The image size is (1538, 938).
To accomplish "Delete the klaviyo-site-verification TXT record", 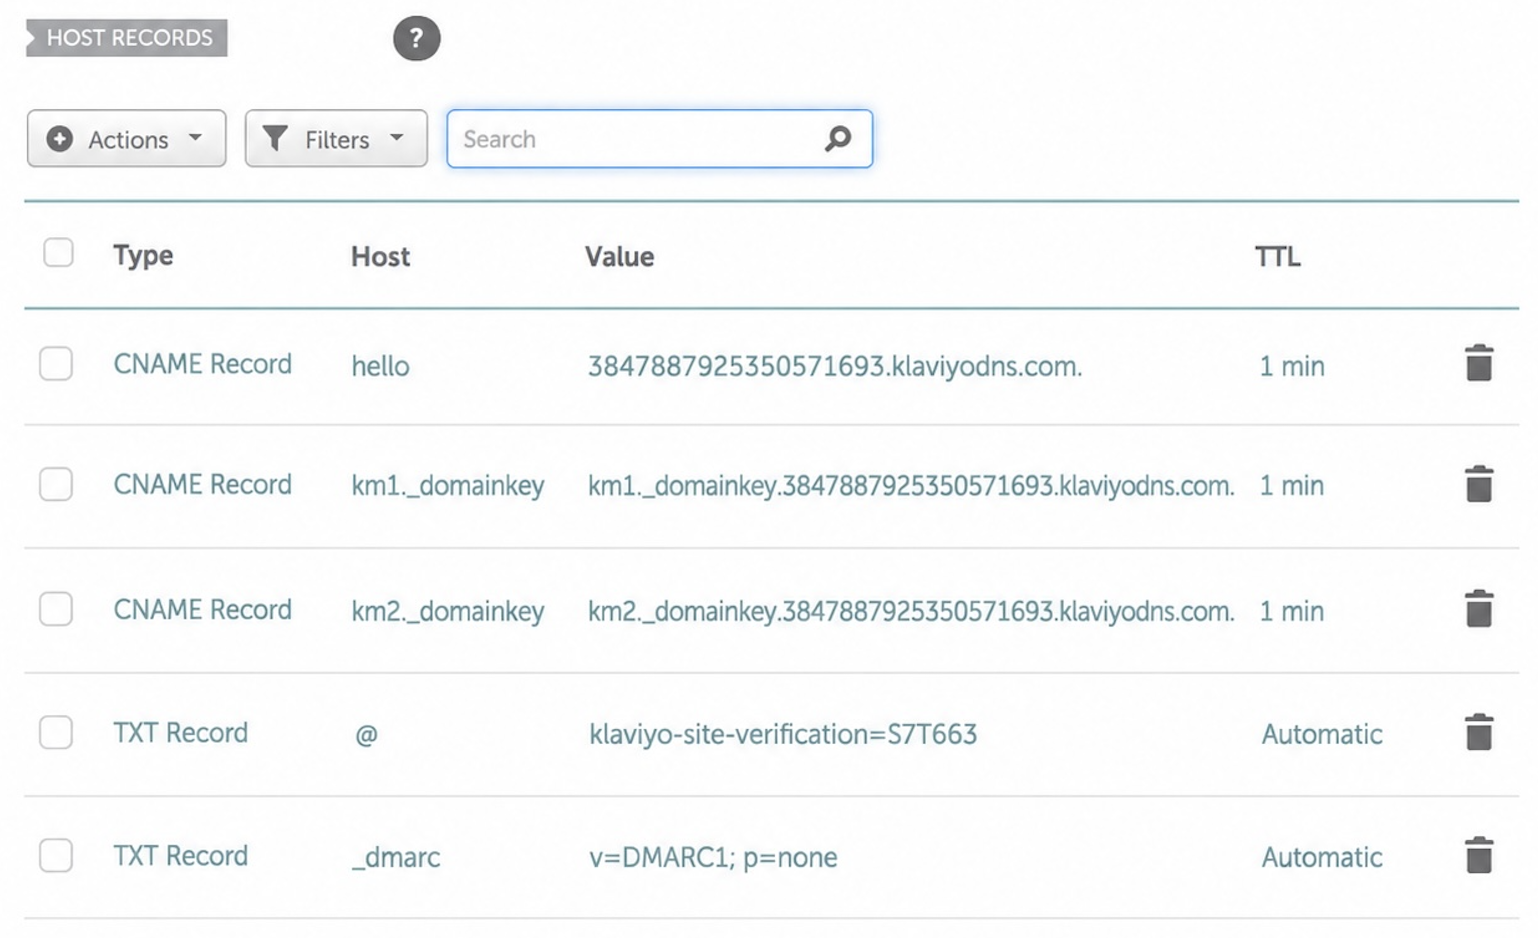I will (1479, 732).
